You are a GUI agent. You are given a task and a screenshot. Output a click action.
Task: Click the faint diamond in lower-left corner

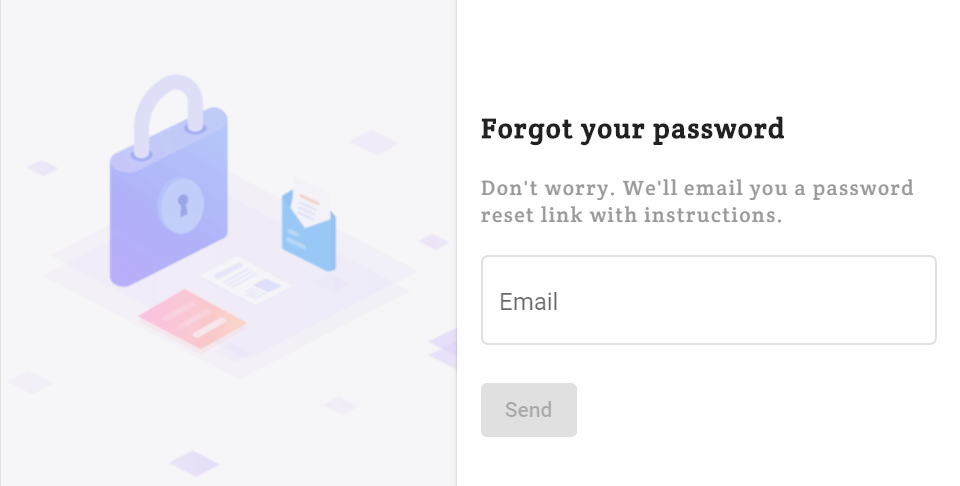[30, 382]
